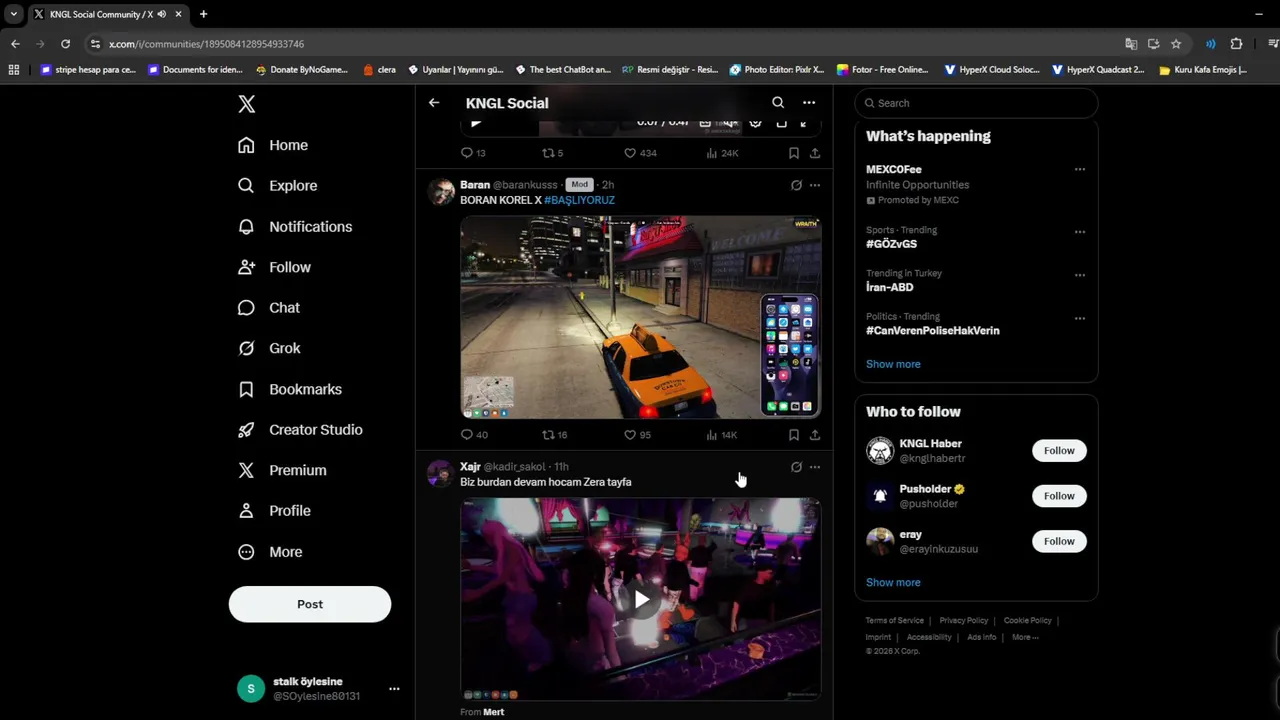Reply to the post with 13 comments
This screenshot has width=1280, height=720.
472,153
